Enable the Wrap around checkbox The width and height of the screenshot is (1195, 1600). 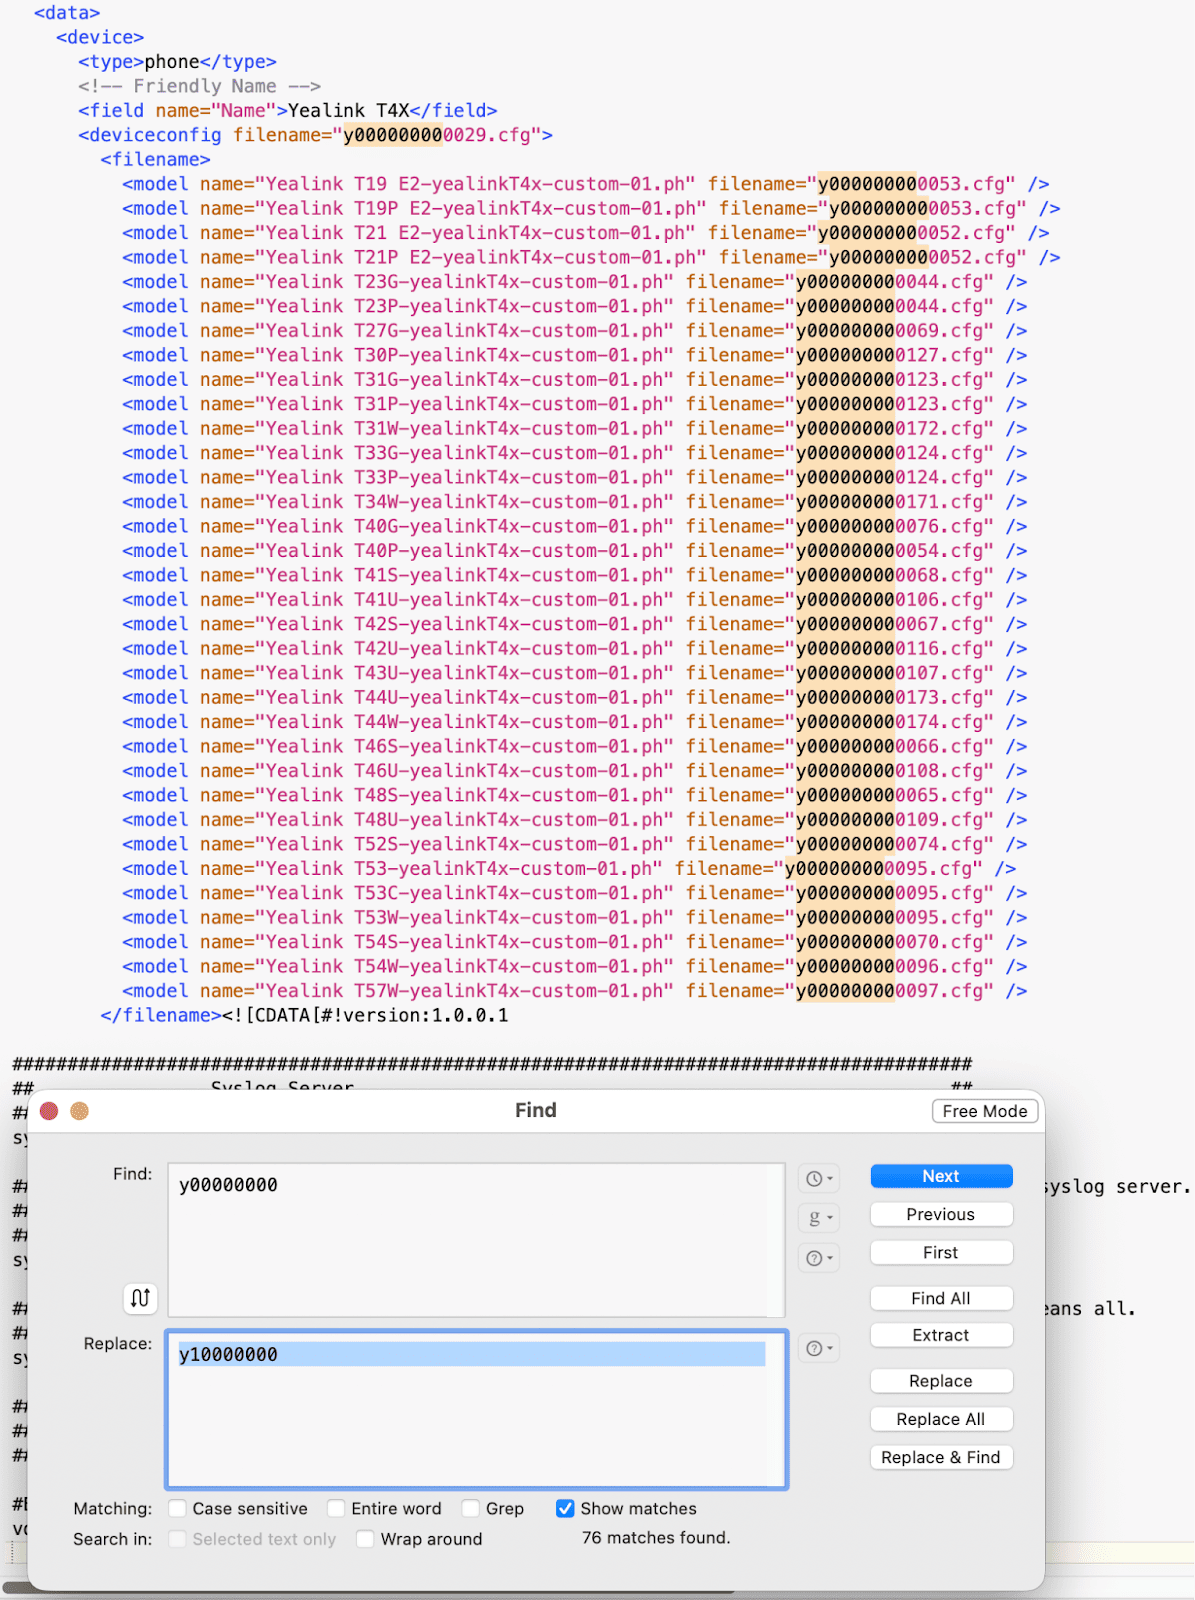[x=365, y=1539]
